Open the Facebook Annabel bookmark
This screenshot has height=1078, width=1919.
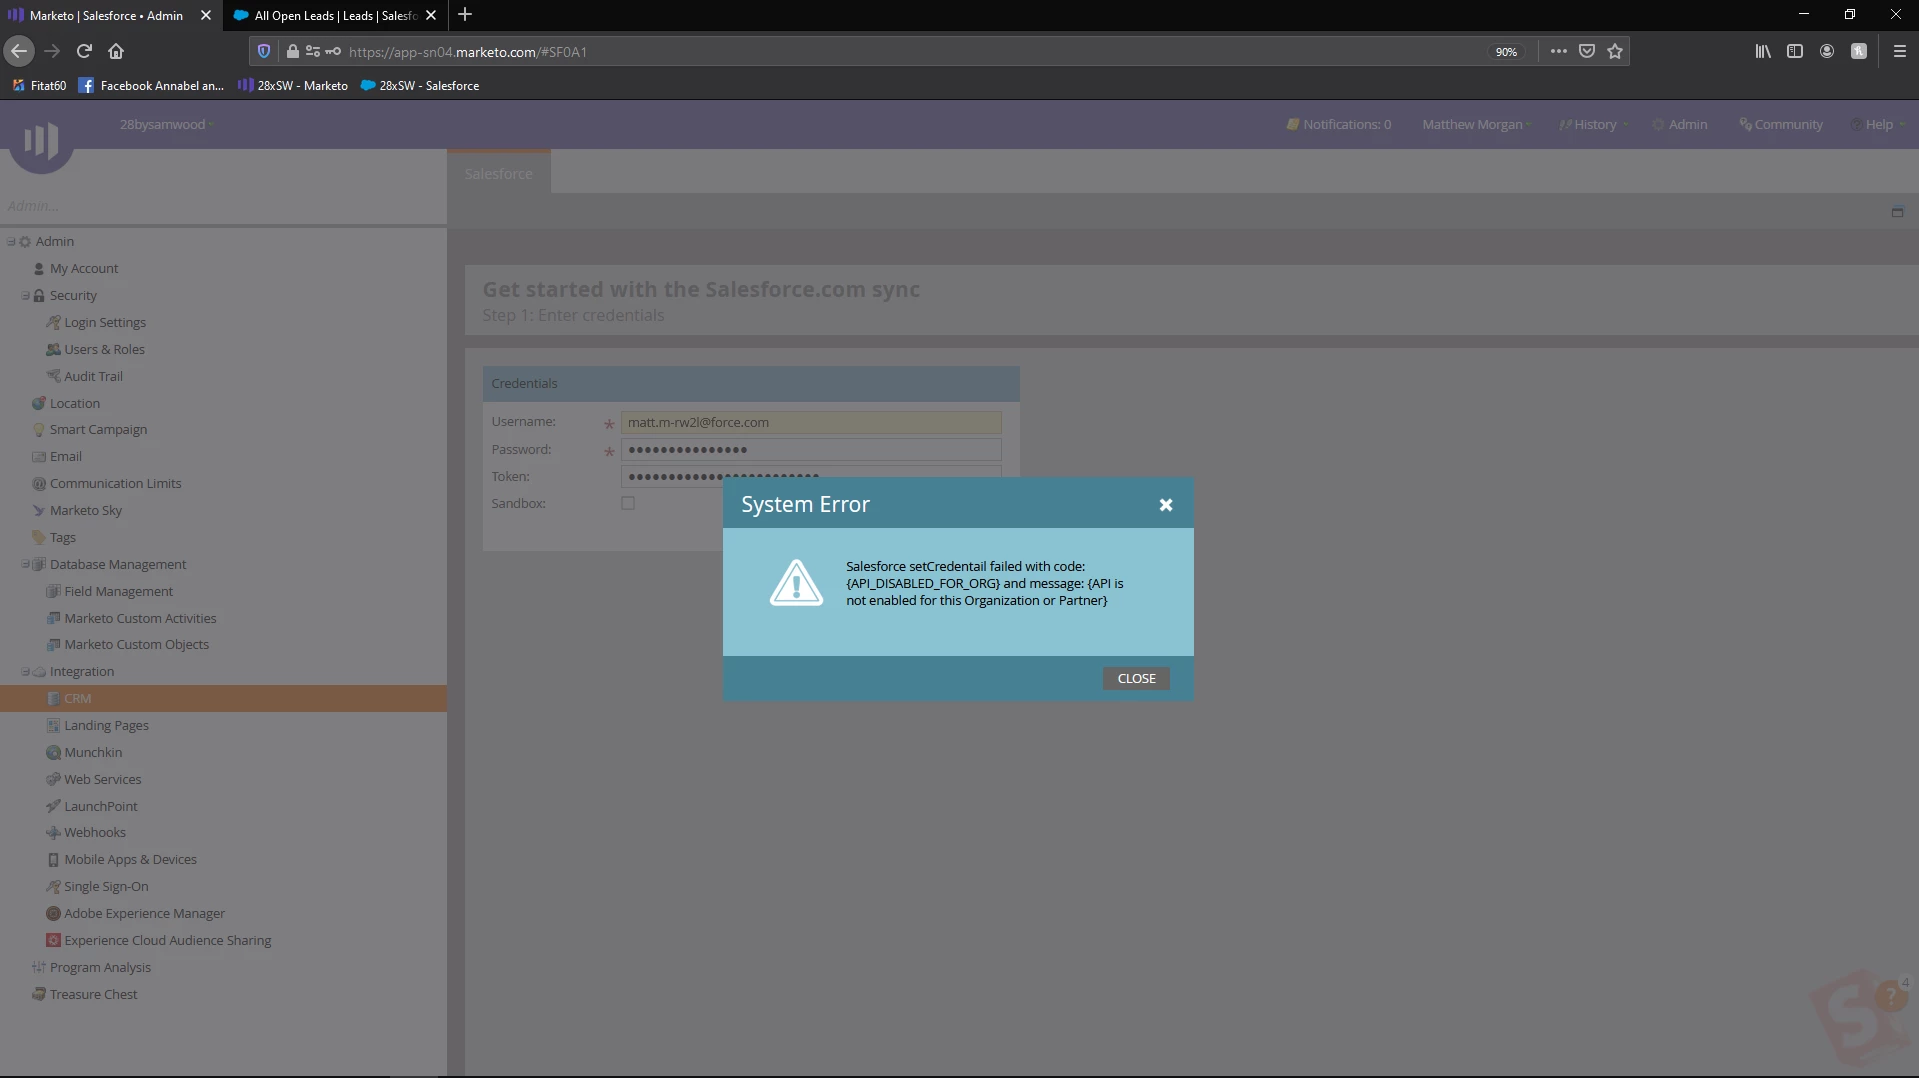tap(151, 85)
